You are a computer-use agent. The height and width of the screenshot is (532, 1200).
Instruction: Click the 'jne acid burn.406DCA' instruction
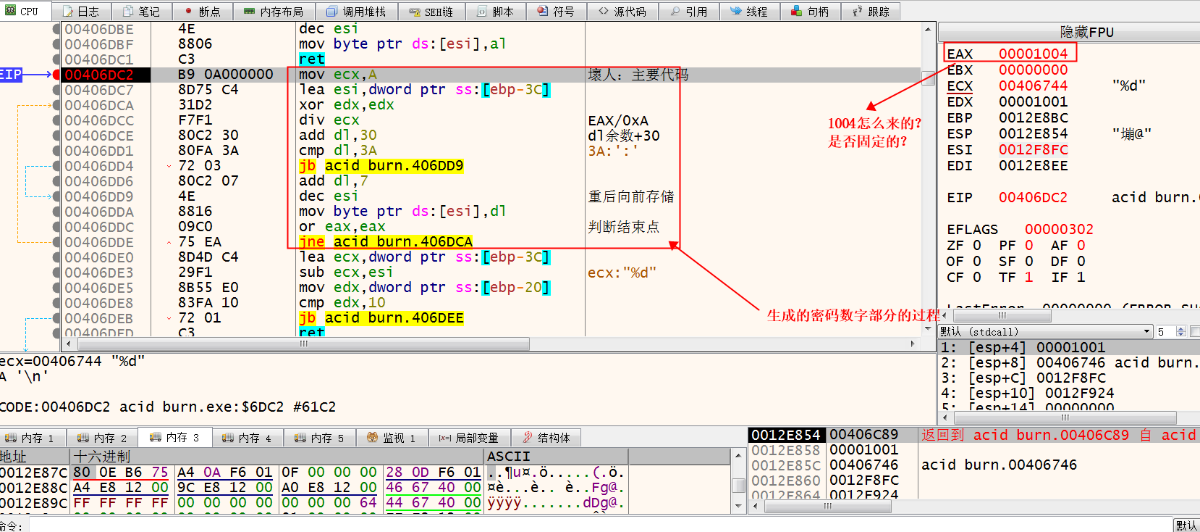[x=385, y=242]
